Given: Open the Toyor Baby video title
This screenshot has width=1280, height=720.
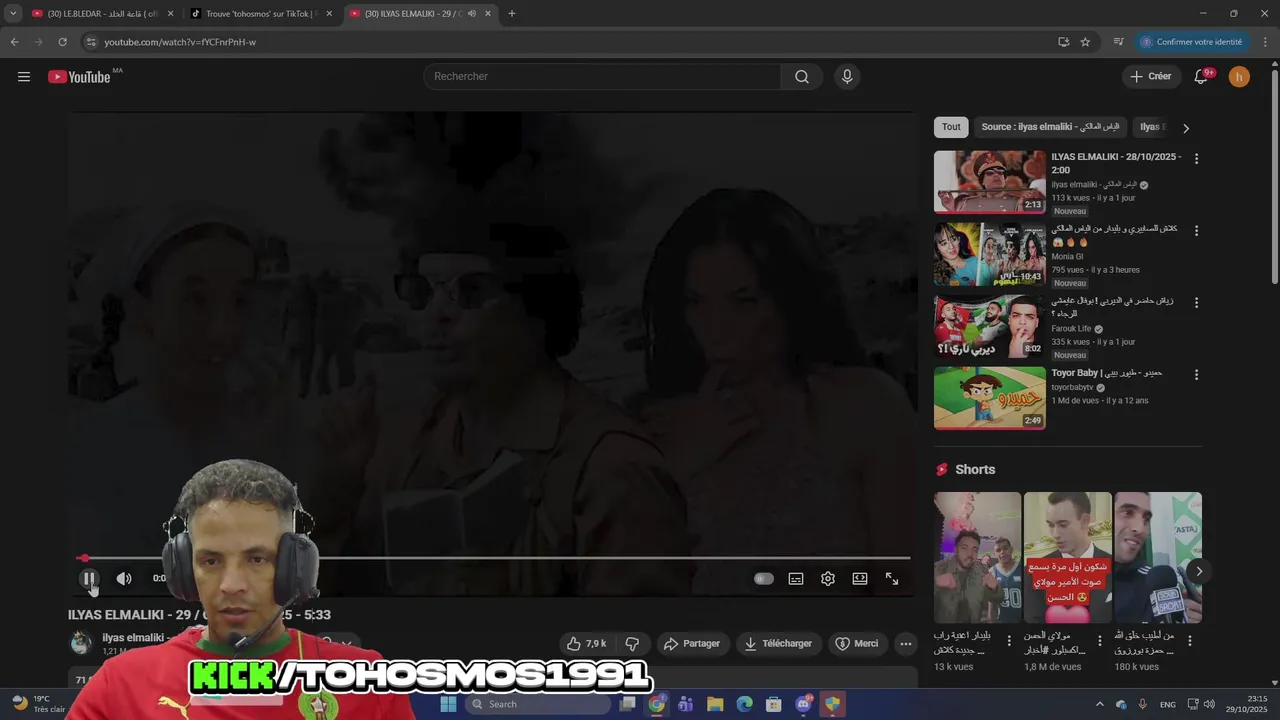Looking at the screenshot, I should tap(1107, 373).
